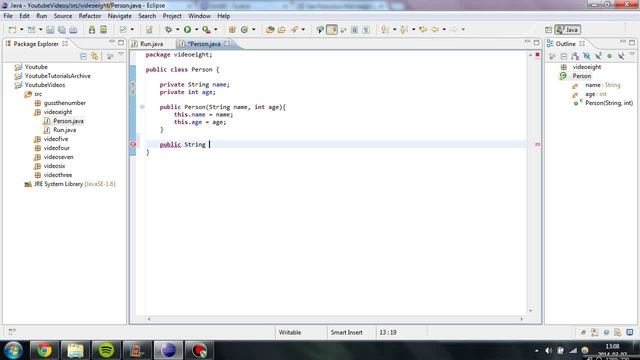Collapse All in Package Explorer toolbar
This screenshot has width=640, height=360.
[83, 56]
